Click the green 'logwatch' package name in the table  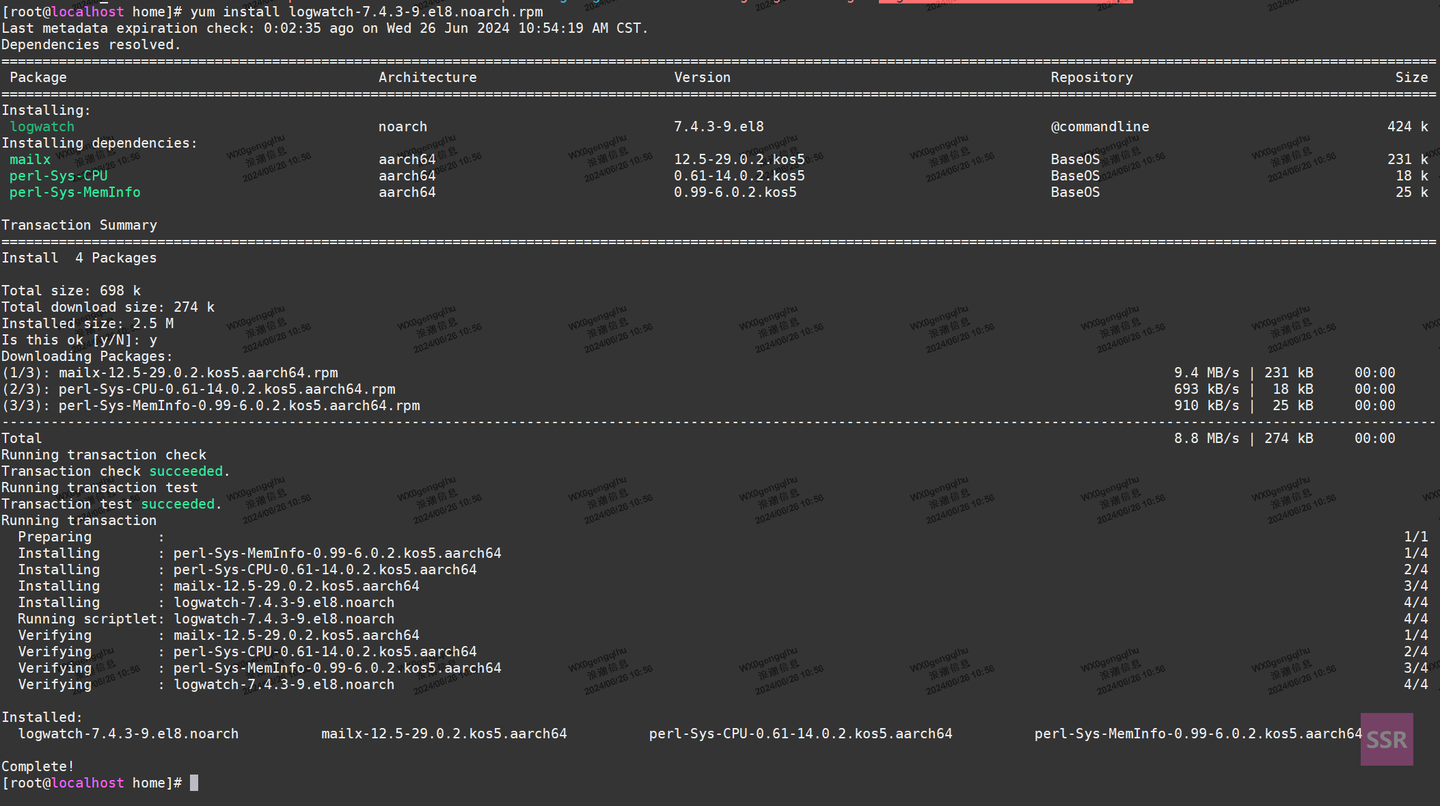(x=42, y=127)
